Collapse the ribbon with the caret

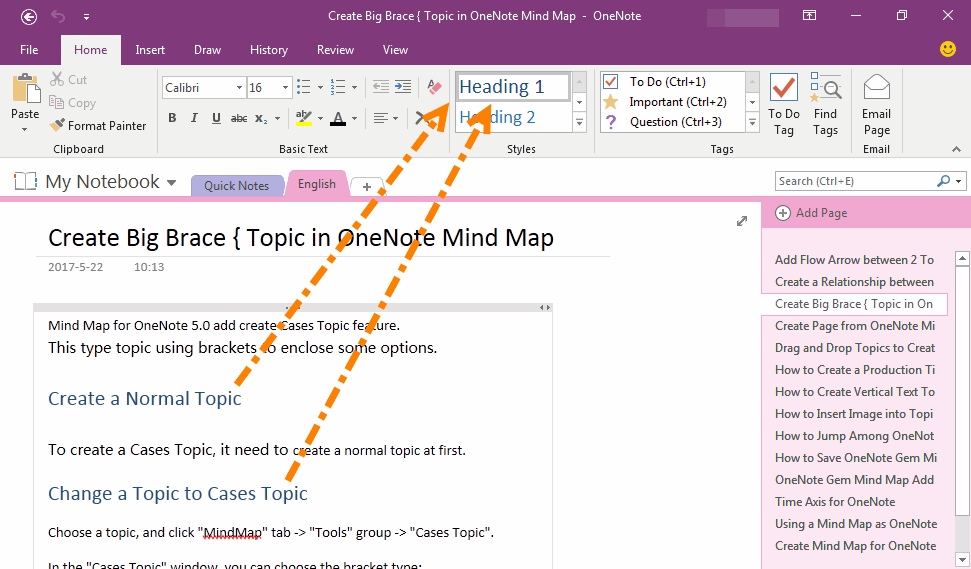956,149
